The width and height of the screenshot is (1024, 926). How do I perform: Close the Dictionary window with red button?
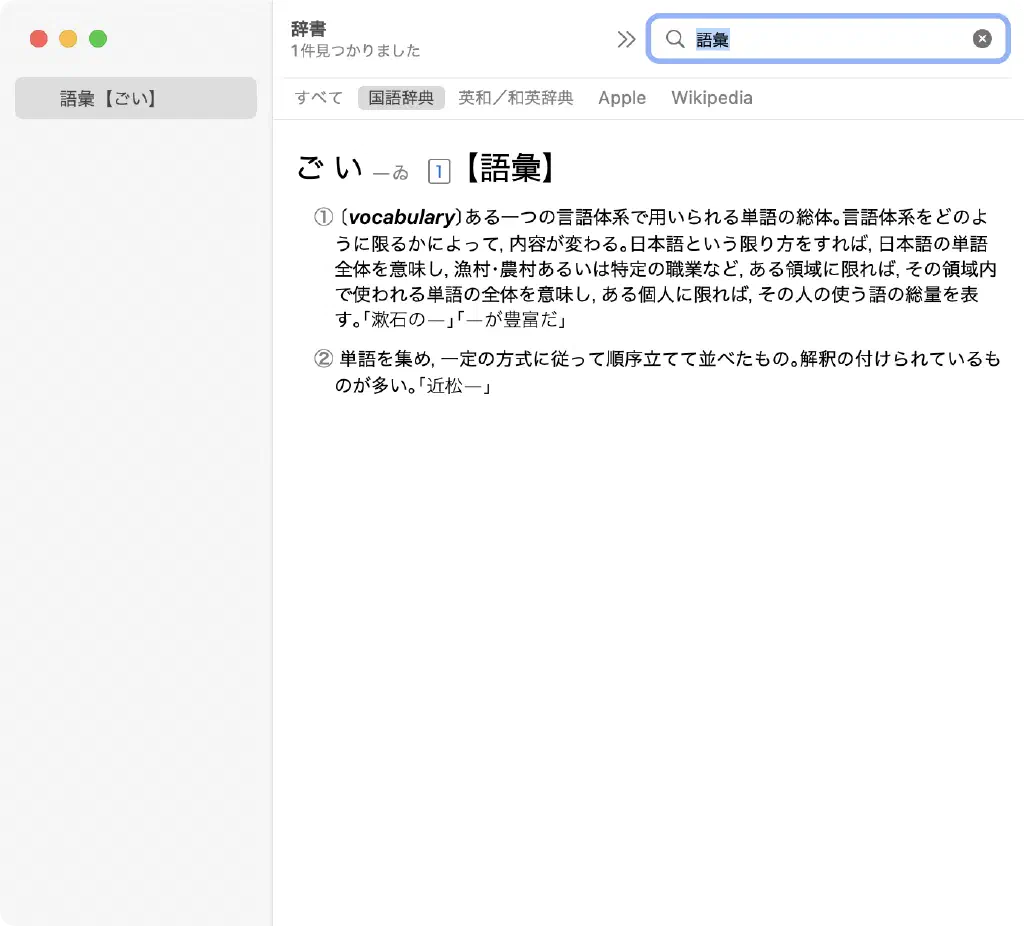pos(39,39)
